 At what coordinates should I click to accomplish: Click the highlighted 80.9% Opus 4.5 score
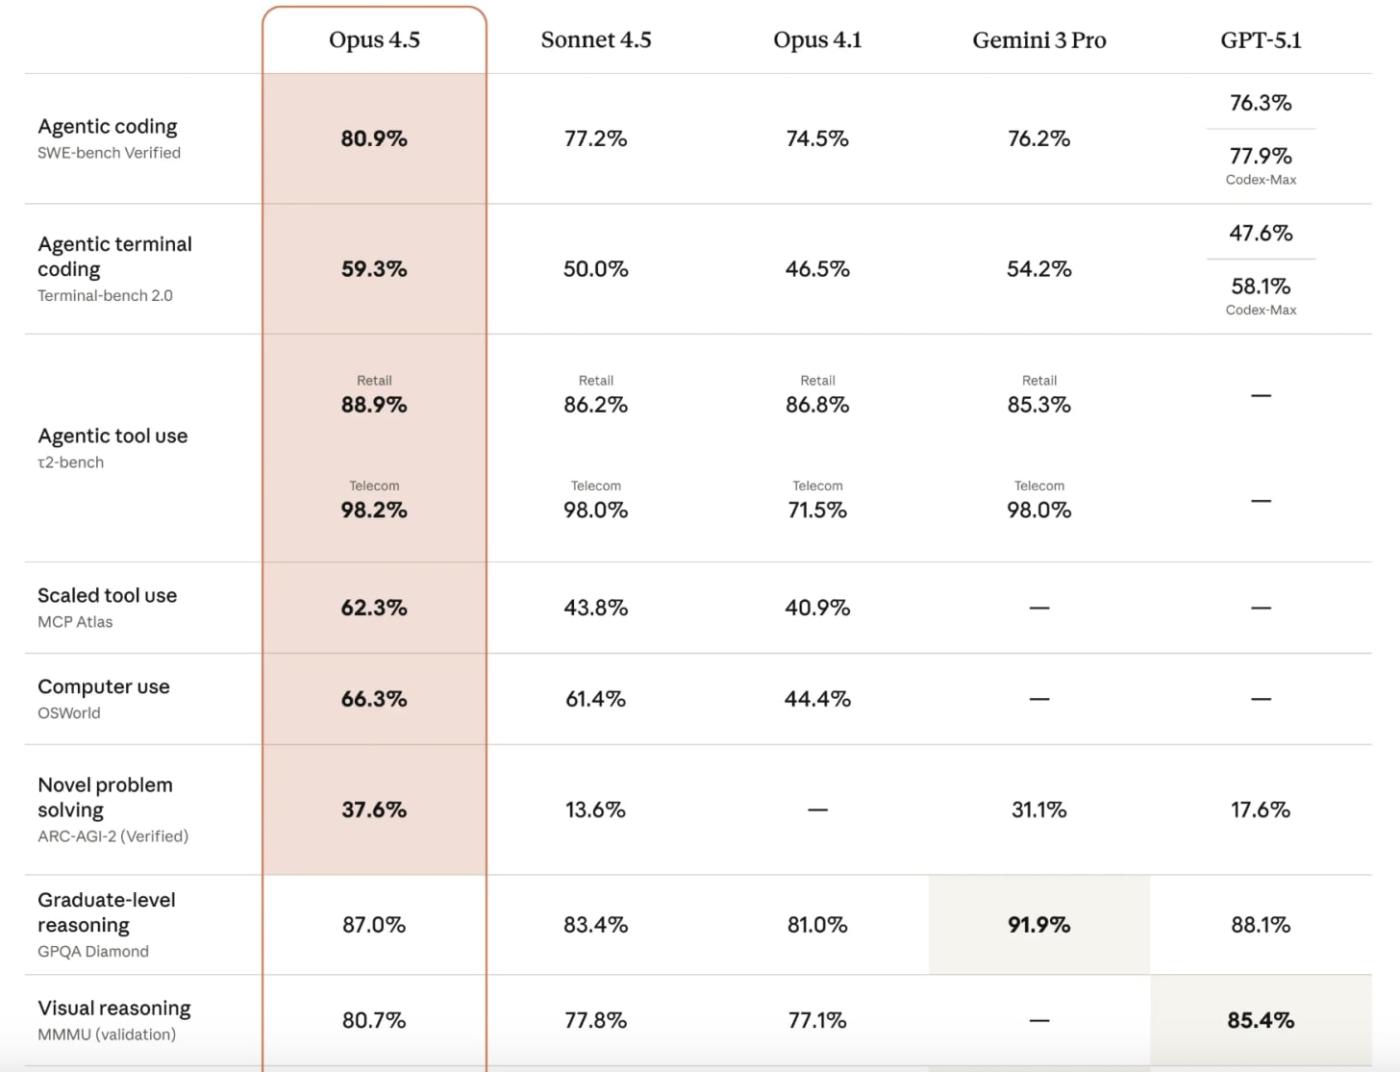374,139
